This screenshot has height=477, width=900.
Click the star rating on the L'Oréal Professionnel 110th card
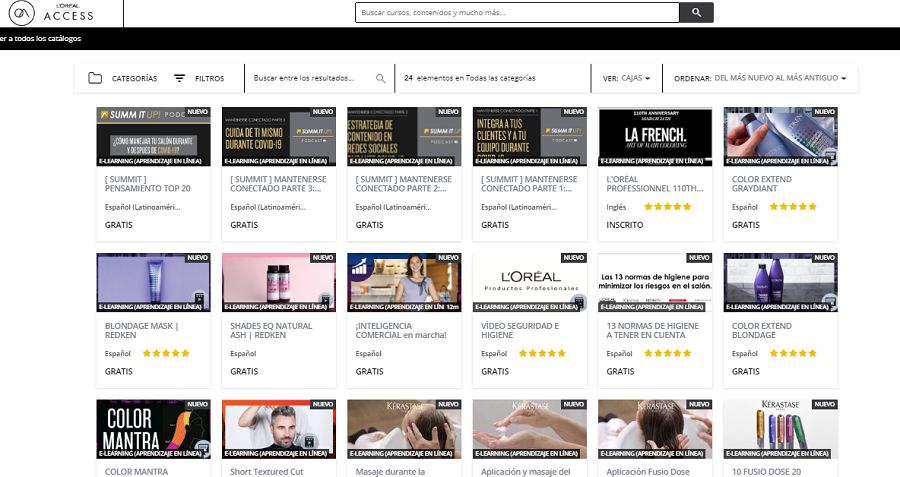[x=668, y=207]
